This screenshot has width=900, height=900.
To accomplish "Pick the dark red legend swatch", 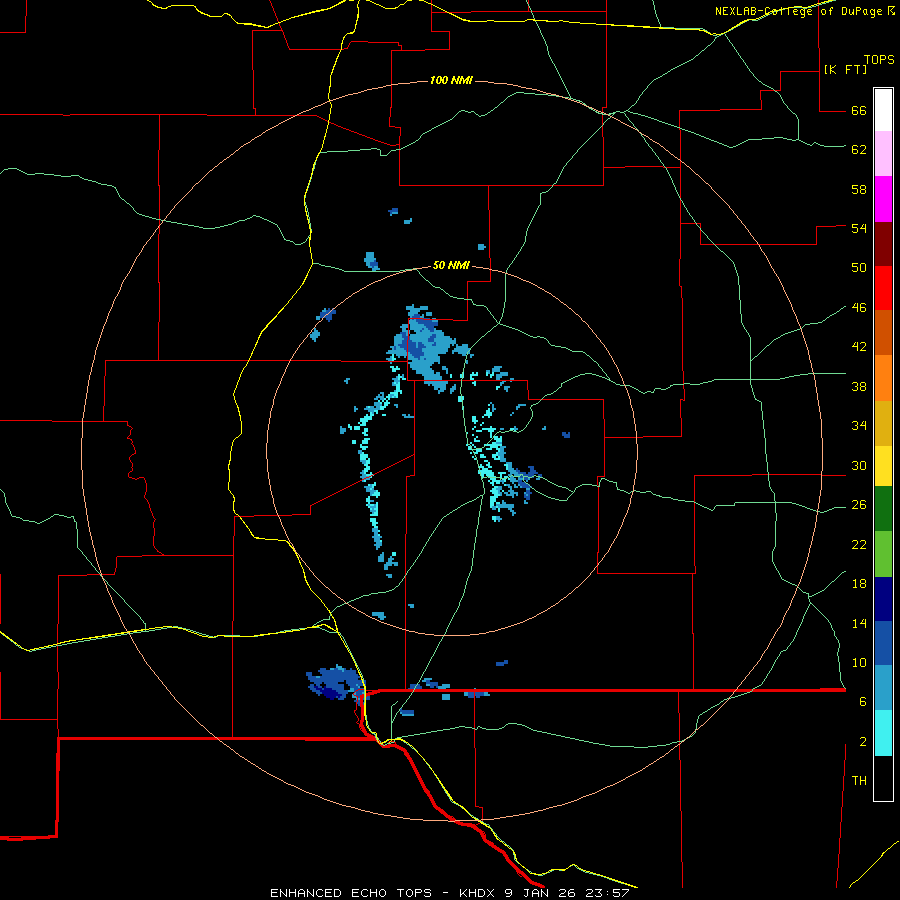I will [883, 243].
